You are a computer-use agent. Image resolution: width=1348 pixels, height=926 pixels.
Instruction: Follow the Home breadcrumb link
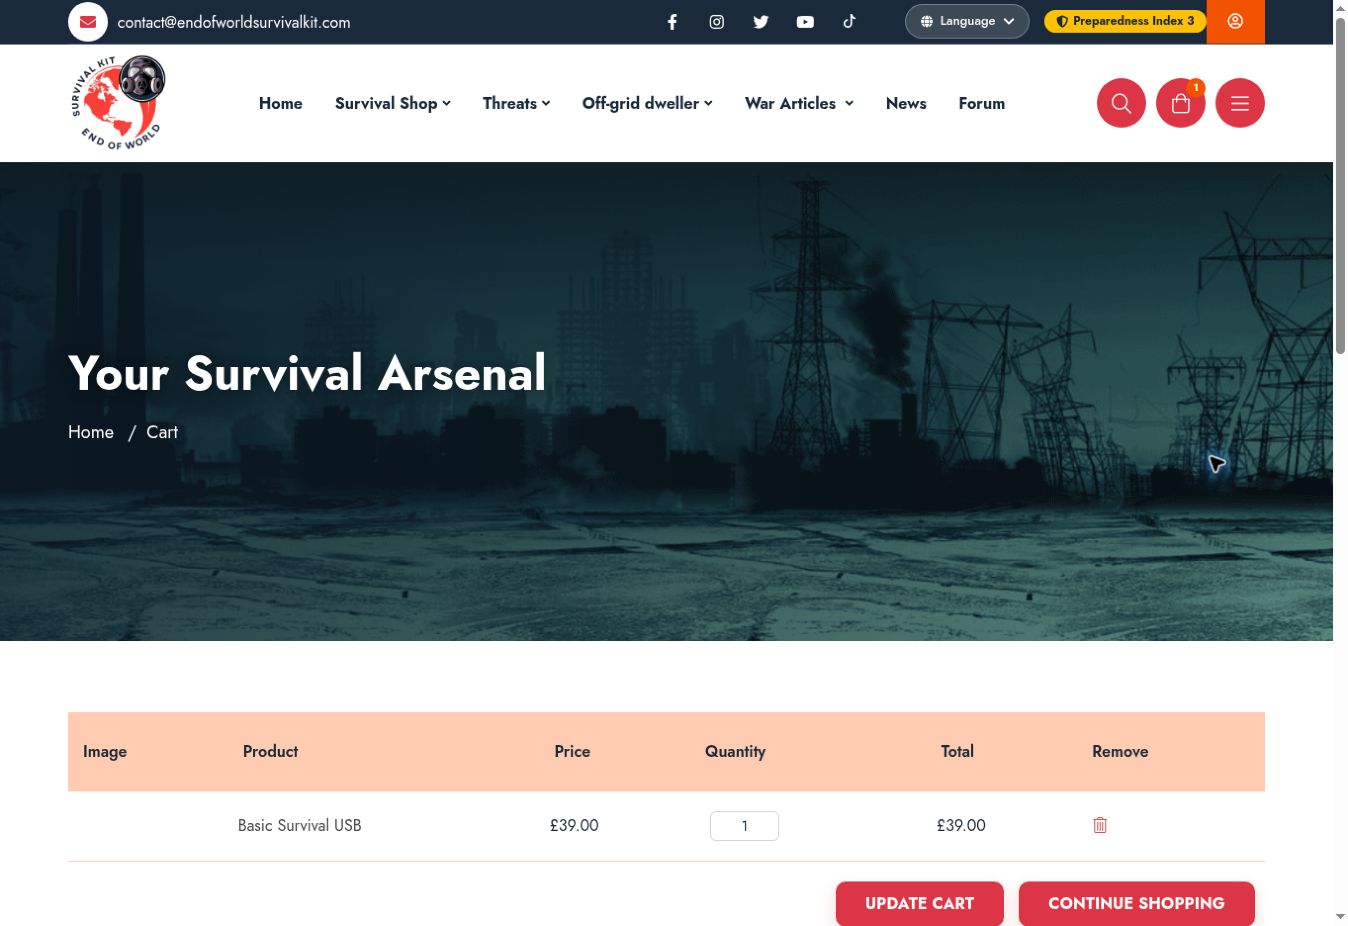pos(91,432)
